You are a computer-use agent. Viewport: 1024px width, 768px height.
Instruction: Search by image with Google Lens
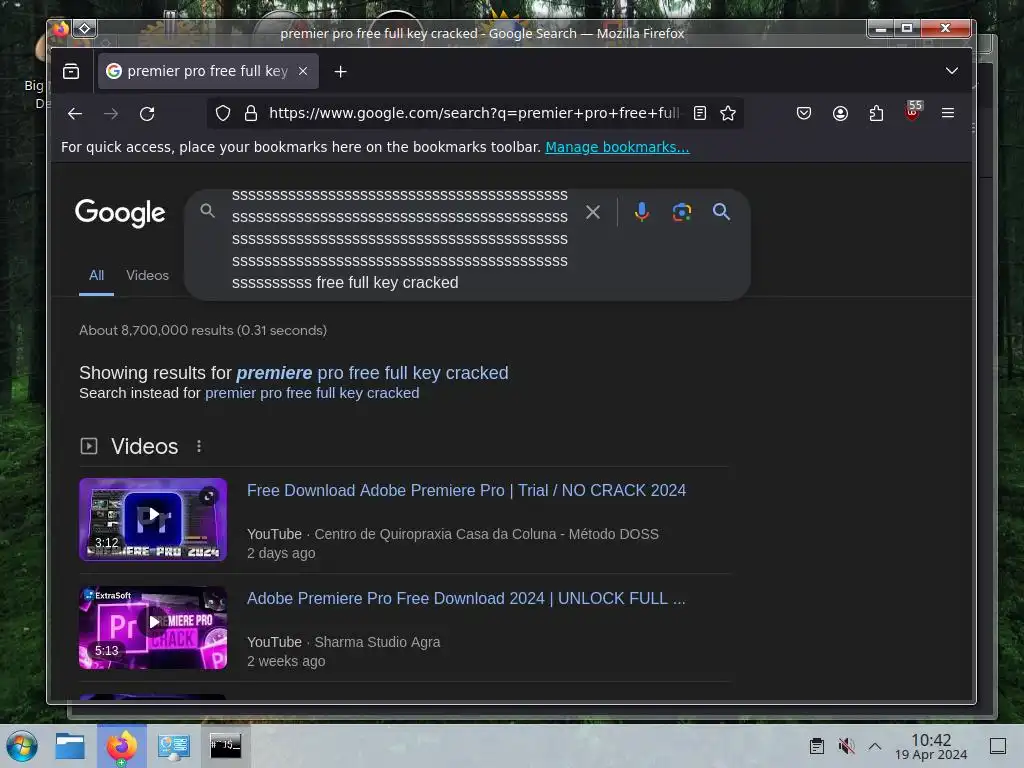(x=682, y=212)
